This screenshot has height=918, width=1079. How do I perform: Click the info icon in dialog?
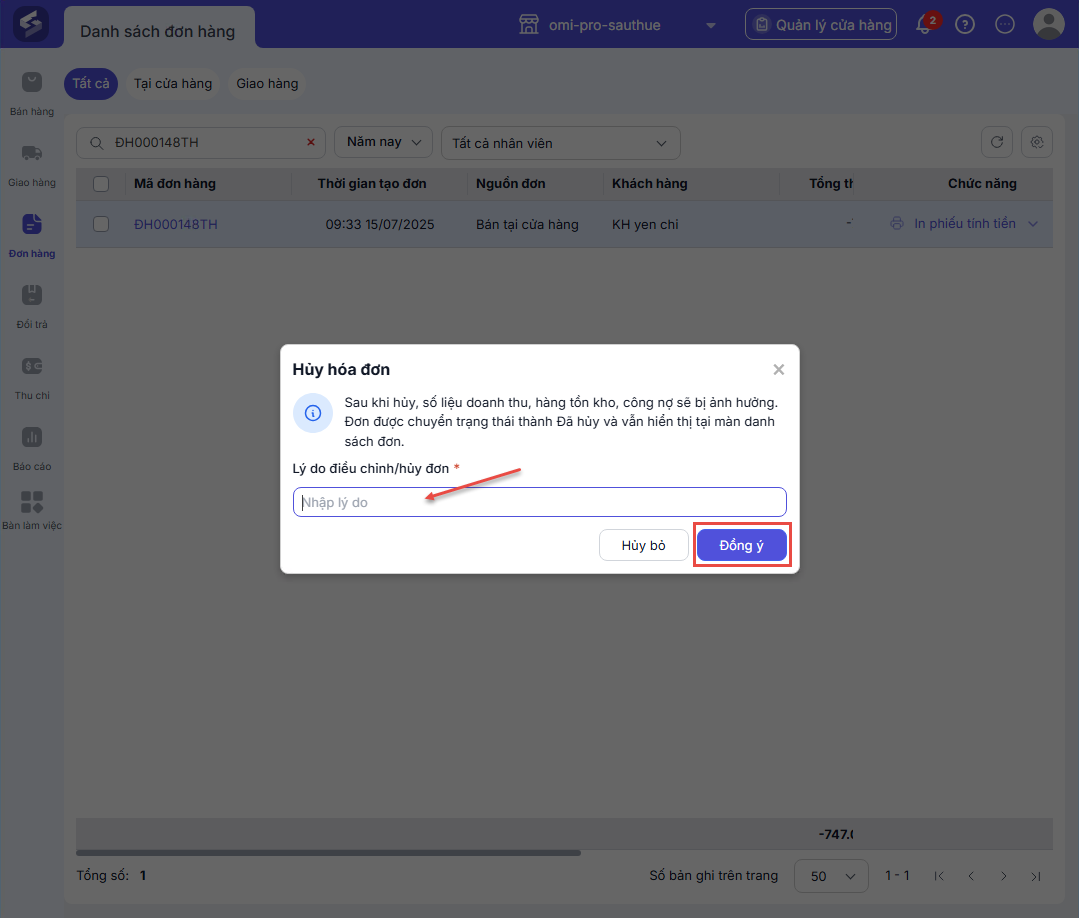tap(313, 413)
